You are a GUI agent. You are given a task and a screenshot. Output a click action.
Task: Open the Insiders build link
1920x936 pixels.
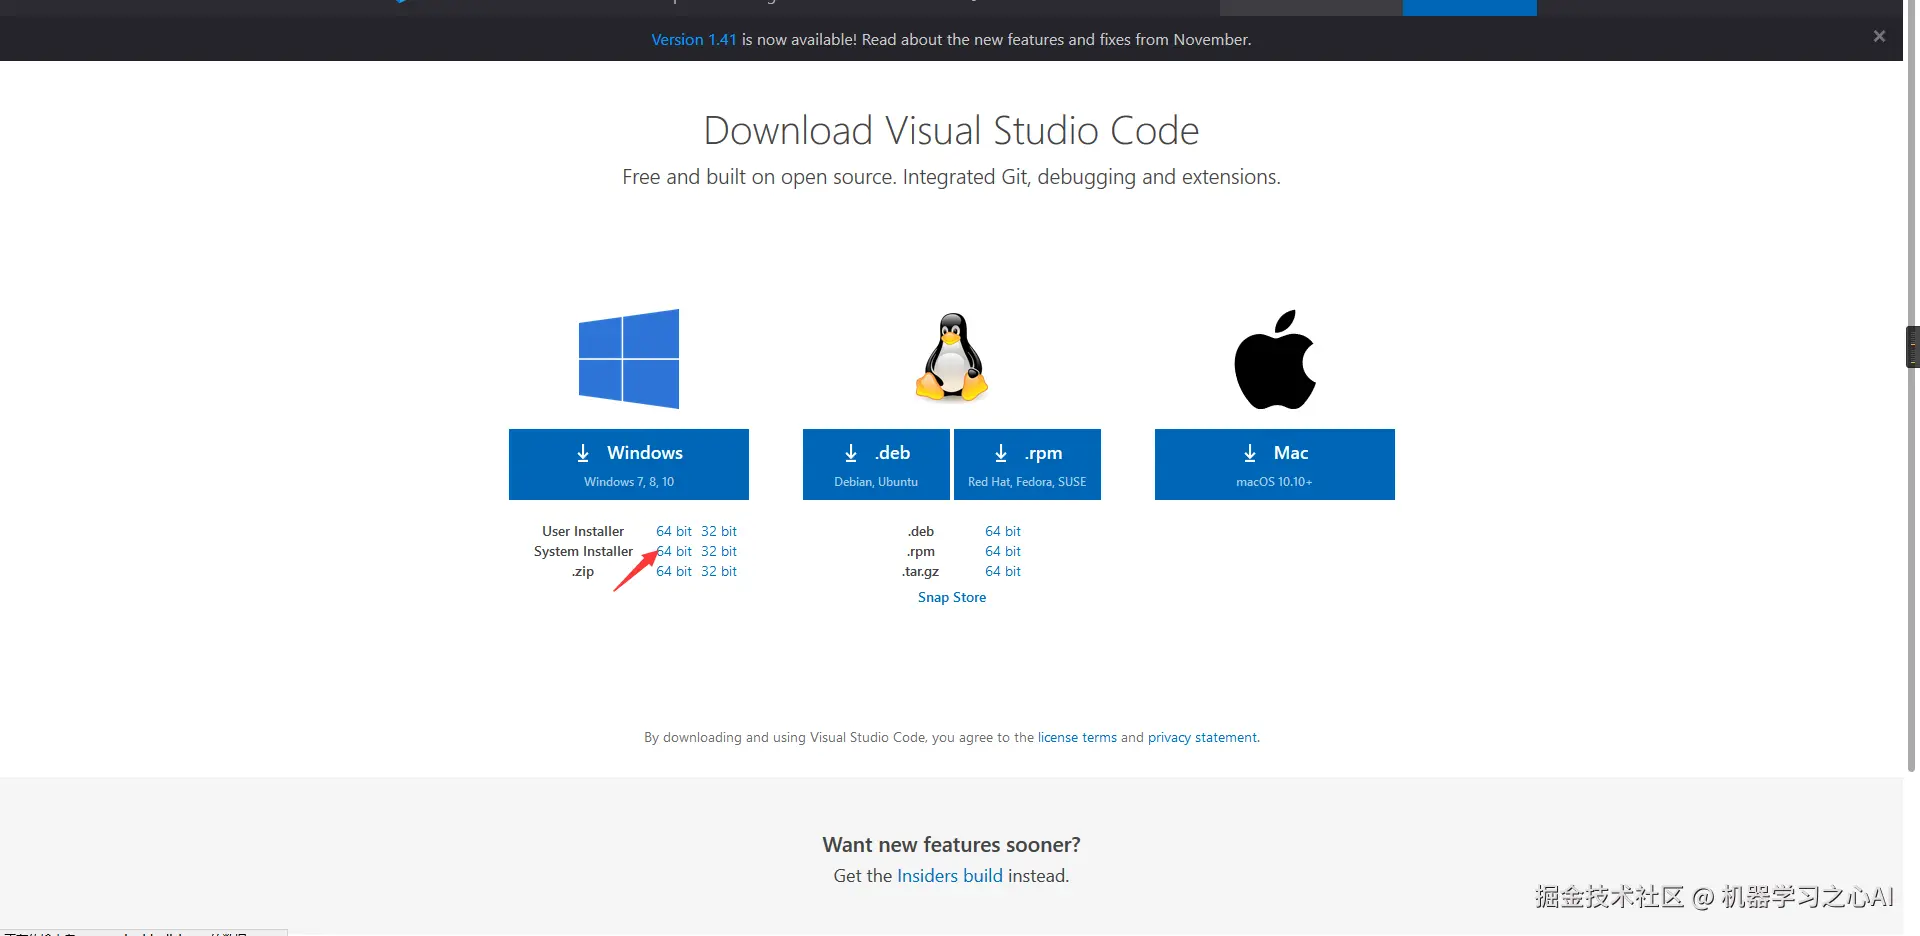(950, 876)
